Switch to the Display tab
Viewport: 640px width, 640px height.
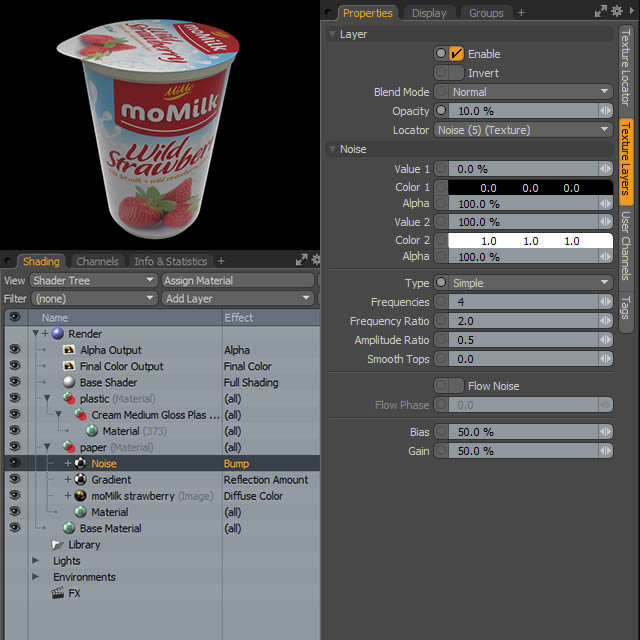point(429,13)
